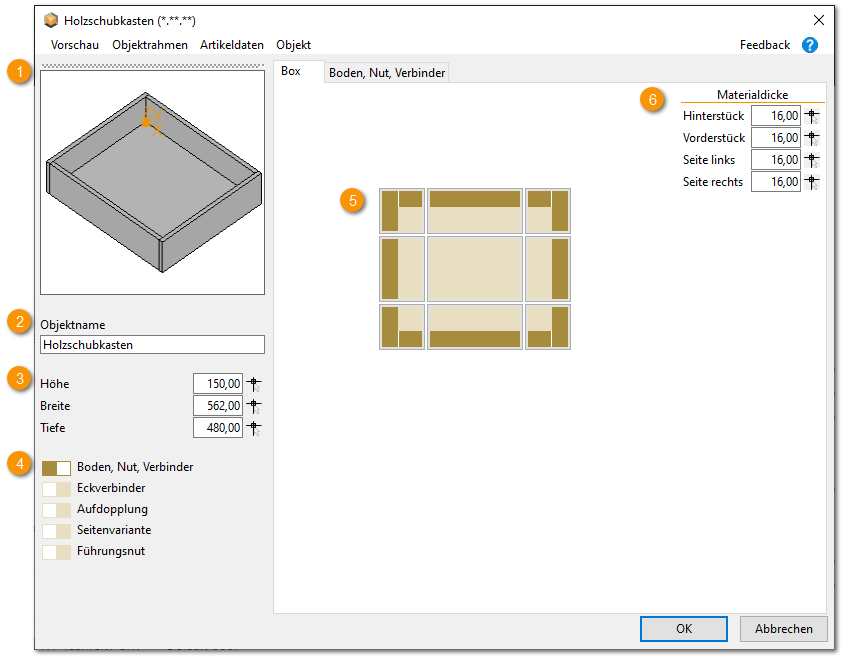
Task: Click the measure icon next to Höhe
Action: [x=254, y=384]
